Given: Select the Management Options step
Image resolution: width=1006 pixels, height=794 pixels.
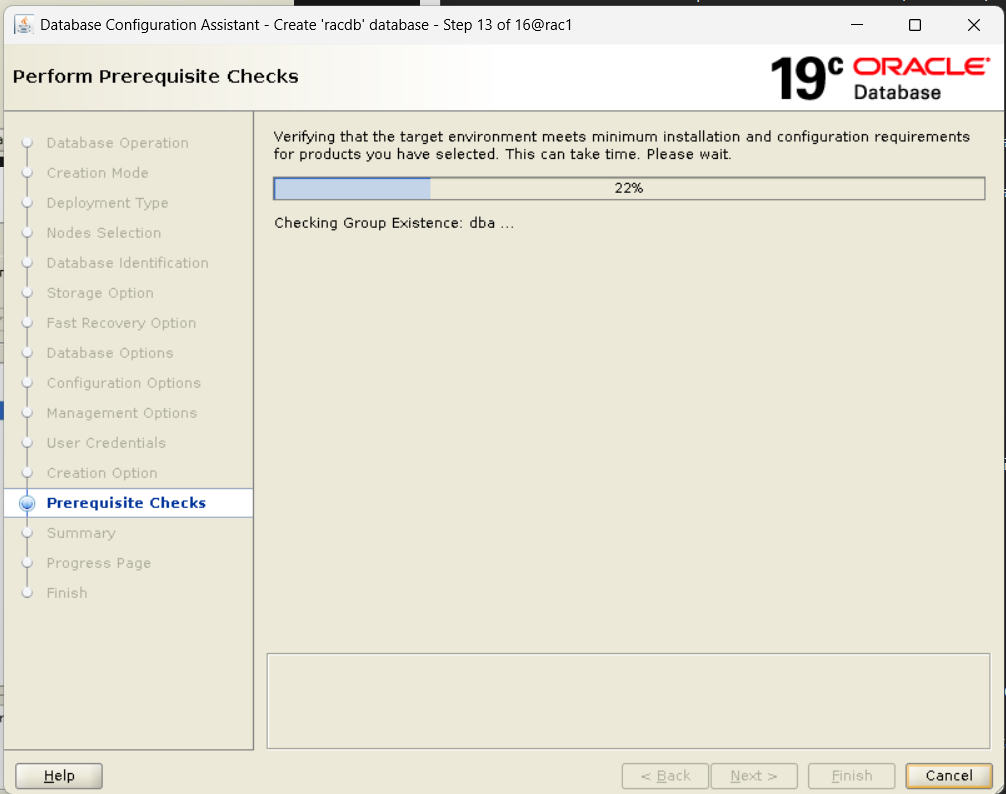Looking at the screenshot, I should (x=121, y=413).
